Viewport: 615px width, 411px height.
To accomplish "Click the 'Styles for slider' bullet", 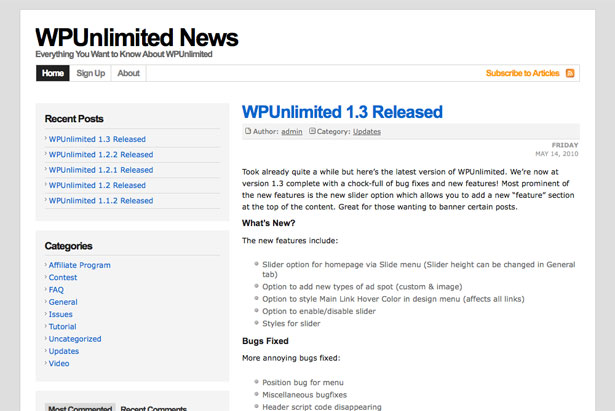I will [291, 324].
